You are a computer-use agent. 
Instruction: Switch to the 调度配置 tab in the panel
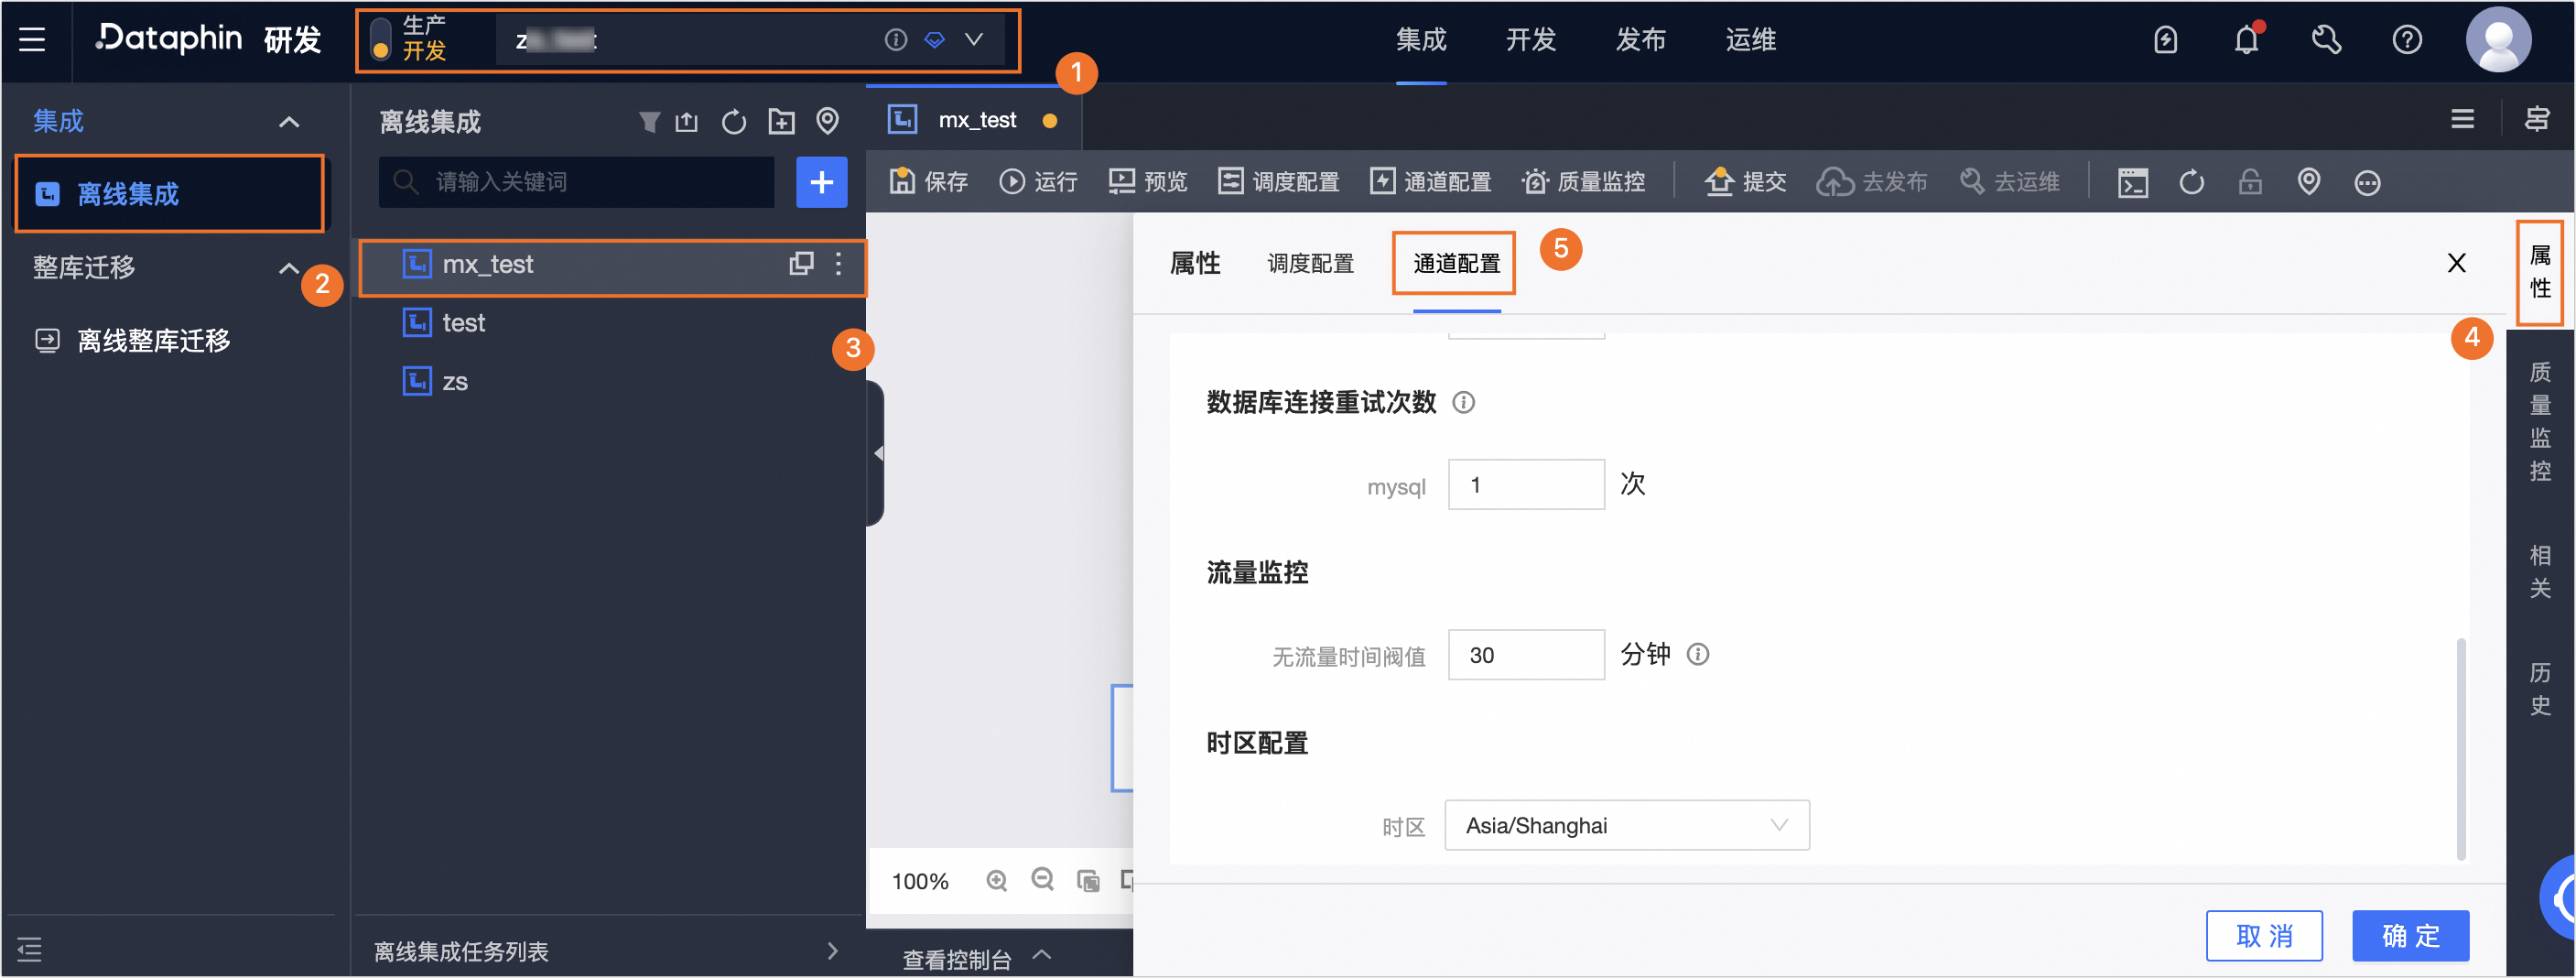1310,263
